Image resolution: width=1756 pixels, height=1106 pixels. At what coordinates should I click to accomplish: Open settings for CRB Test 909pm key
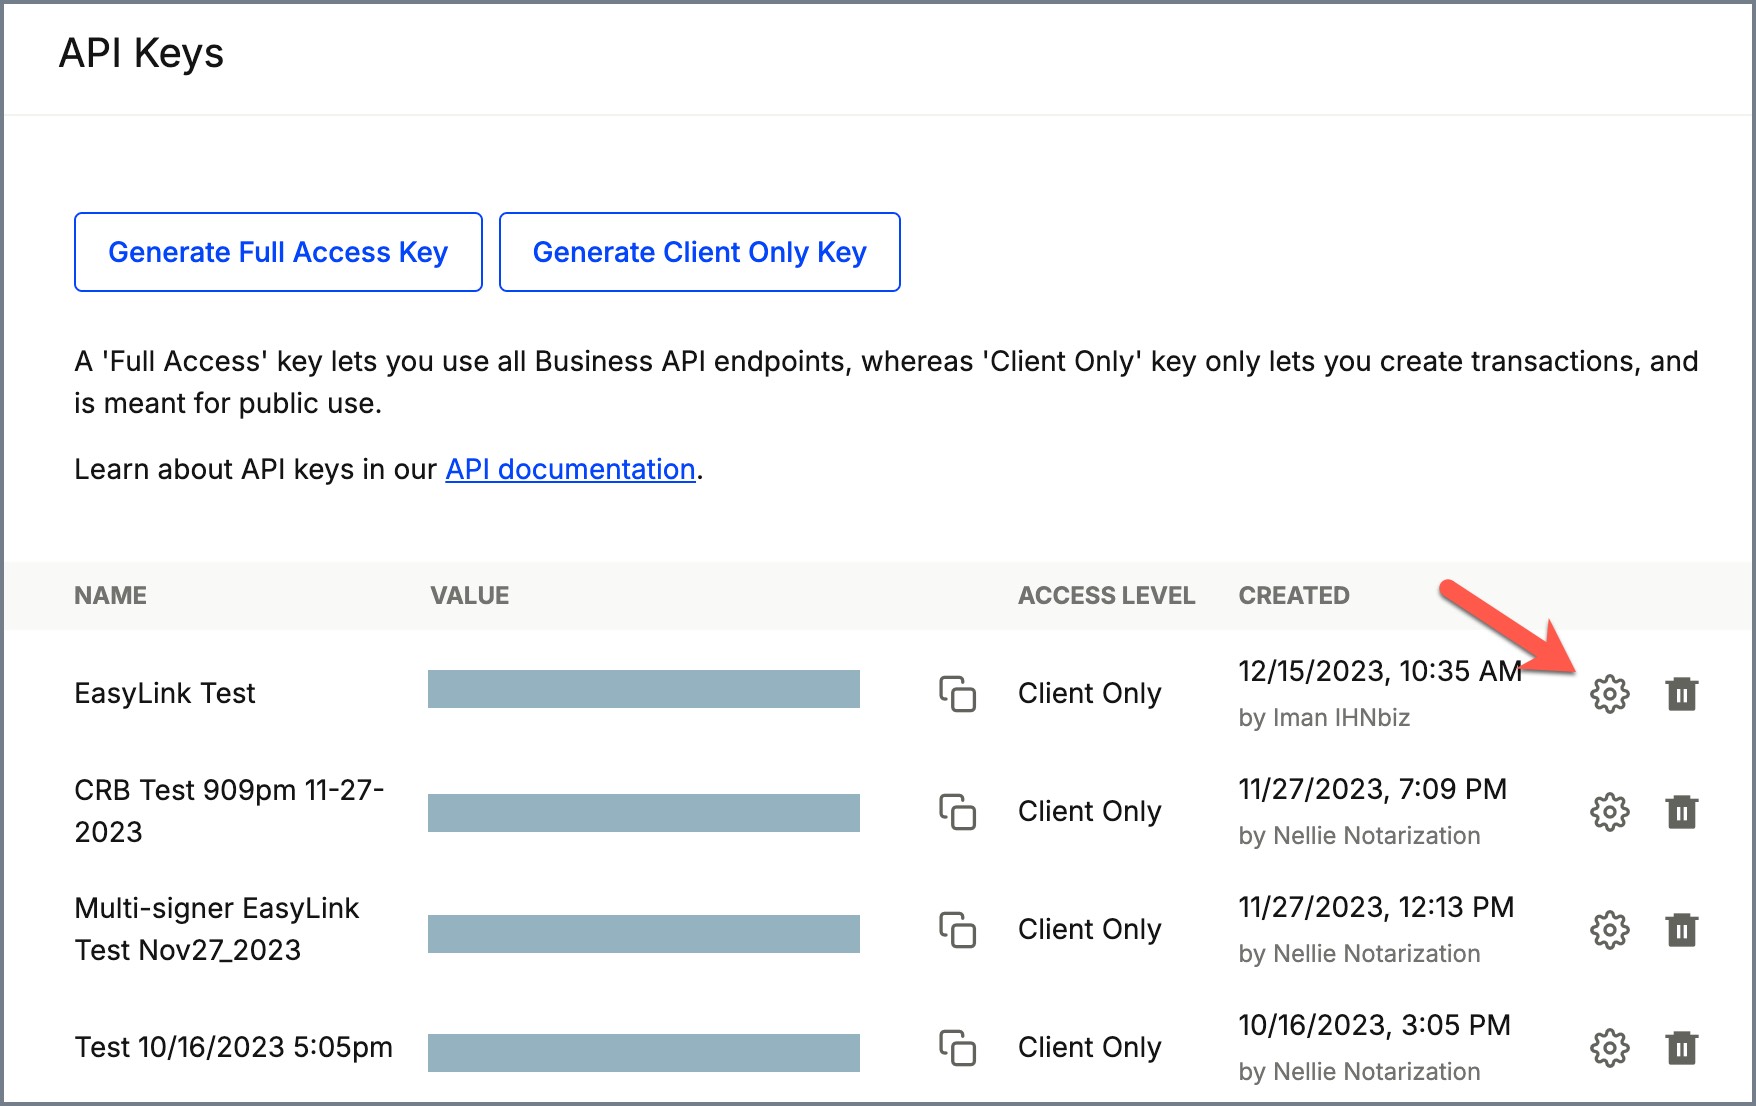1609,812
